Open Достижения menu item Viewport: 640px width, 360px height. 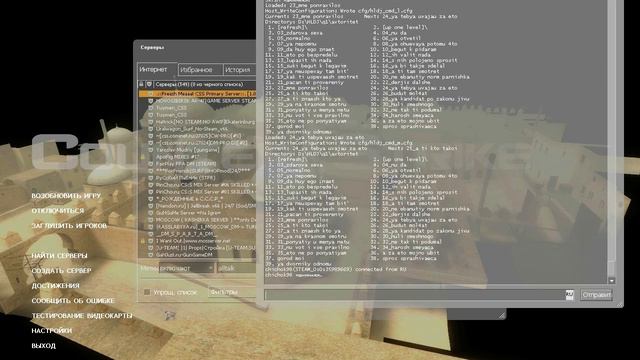56,286
